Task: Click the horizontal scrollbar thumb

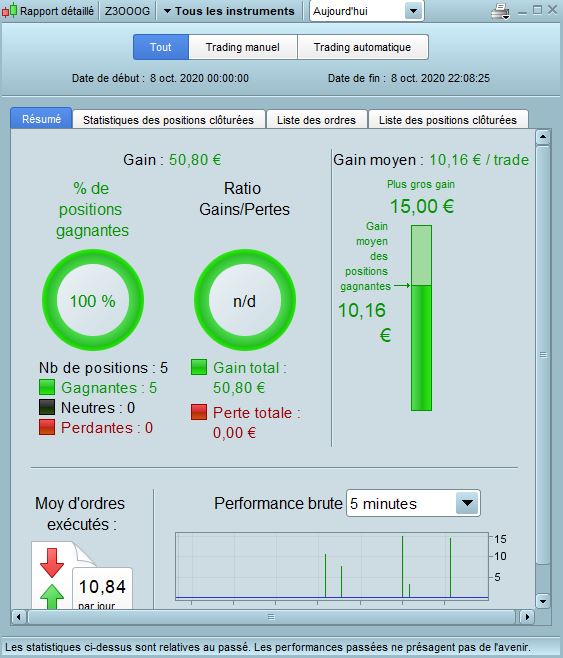Action: point(271,617)
